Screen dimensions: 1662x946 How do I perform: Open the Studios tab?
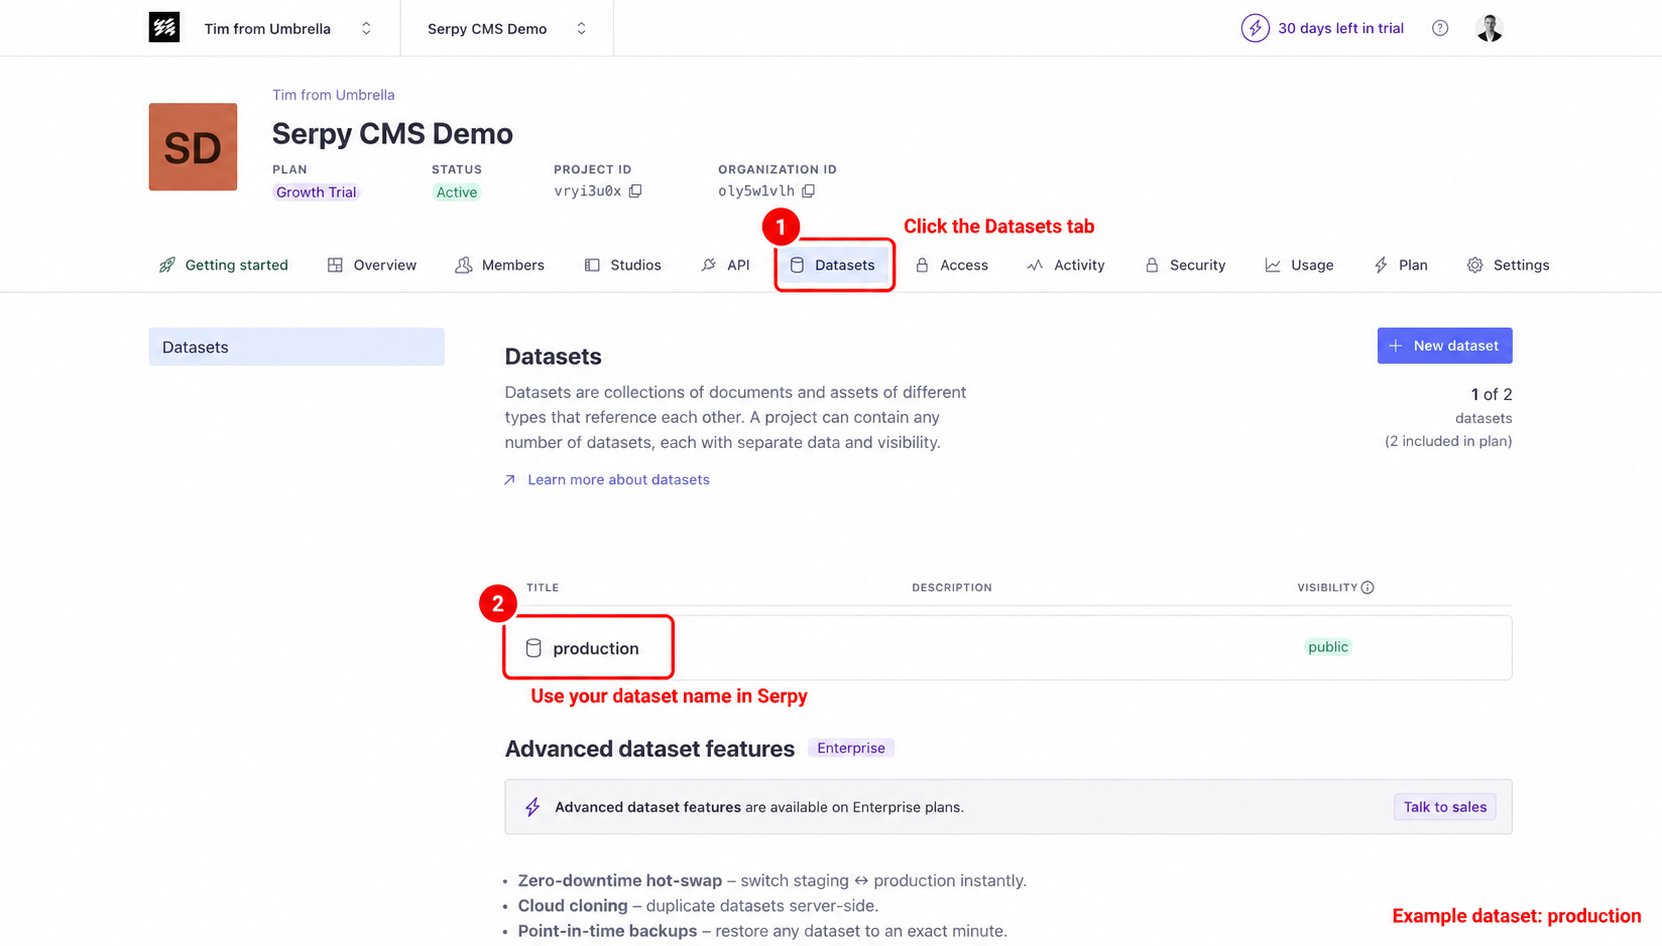click(623, 265)
